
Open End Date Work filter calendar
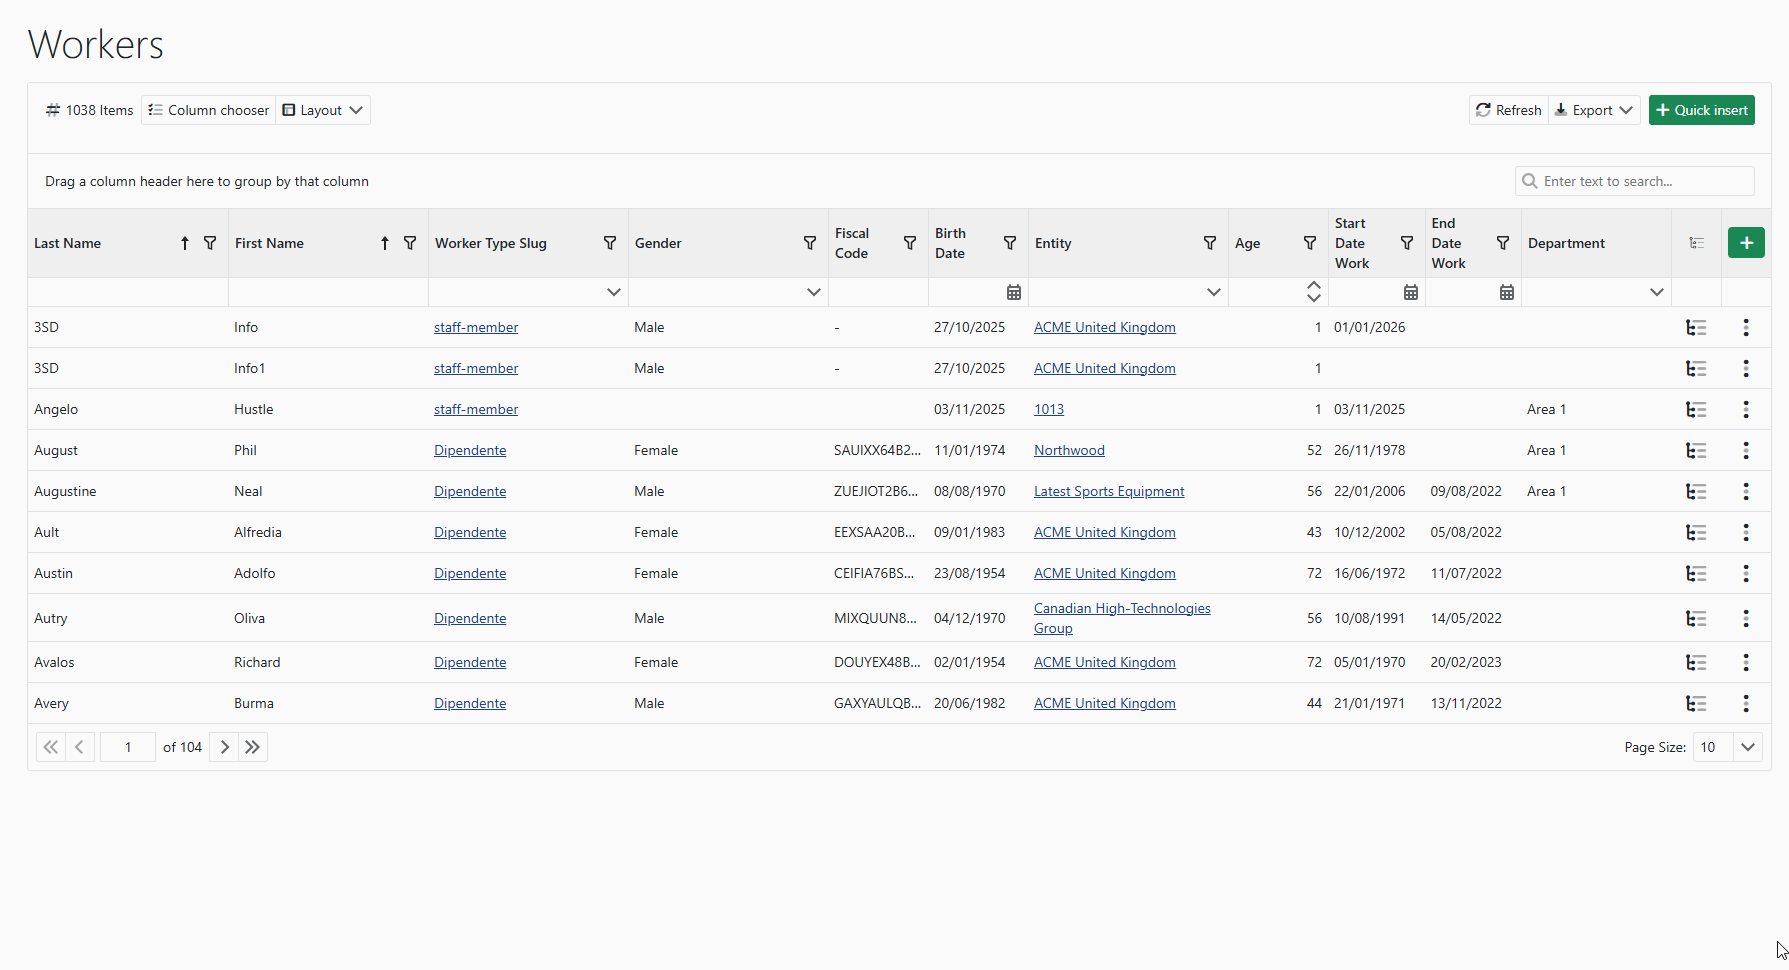(x=1506, y=292)
